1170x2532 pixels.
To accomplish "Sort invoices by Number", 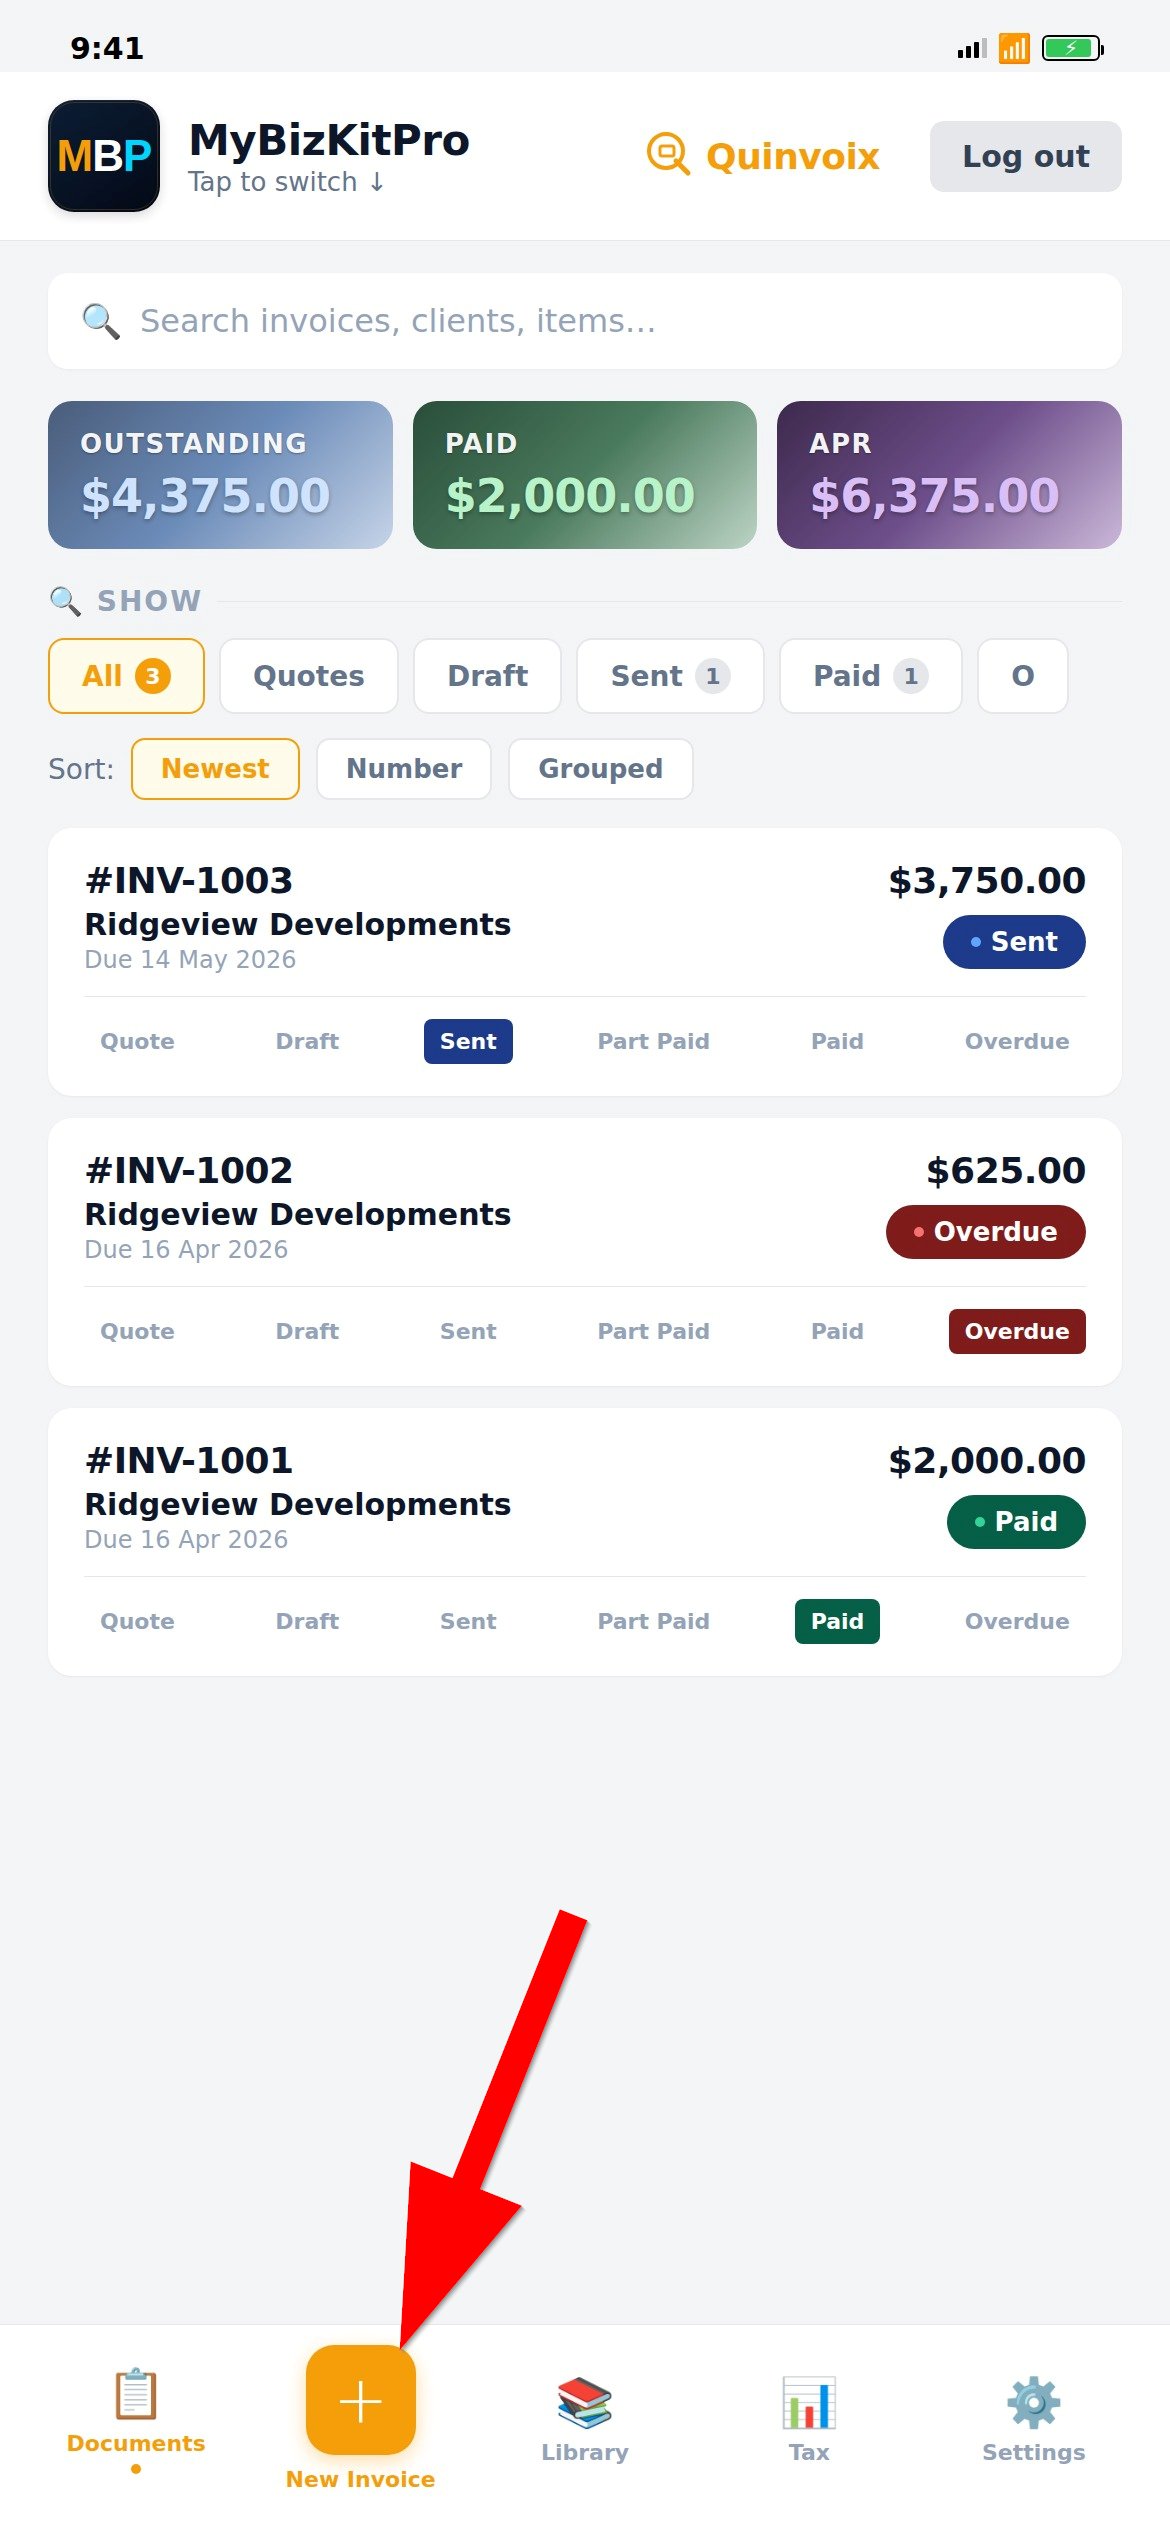I will [404, 769].
